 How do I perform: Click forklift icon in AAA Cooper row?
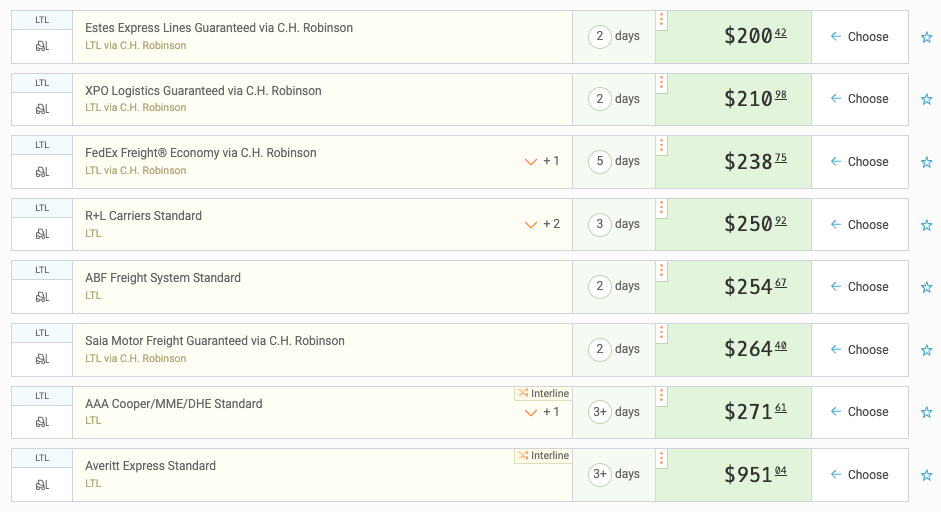tap(42, 422)
